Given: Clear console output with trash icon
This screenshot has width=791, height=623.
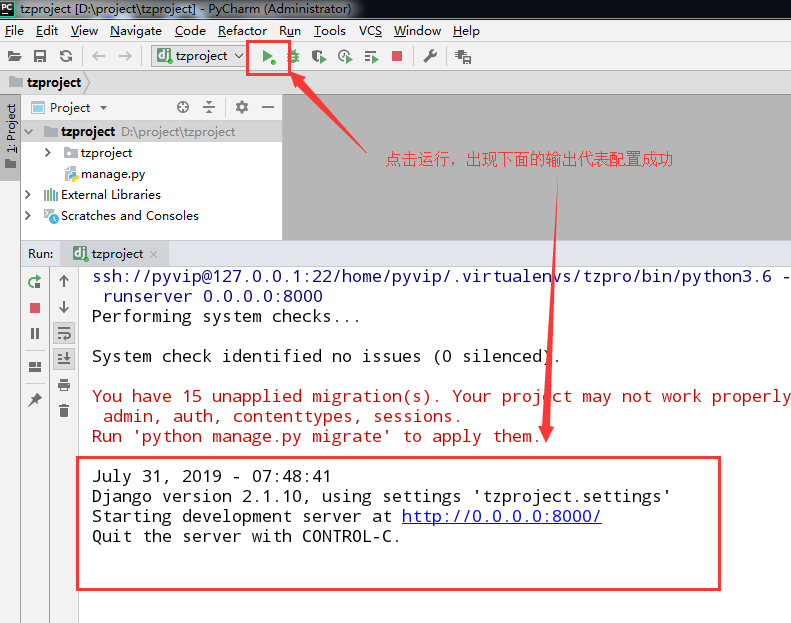Looking at the screenshot, I should [x=64, y=411].
